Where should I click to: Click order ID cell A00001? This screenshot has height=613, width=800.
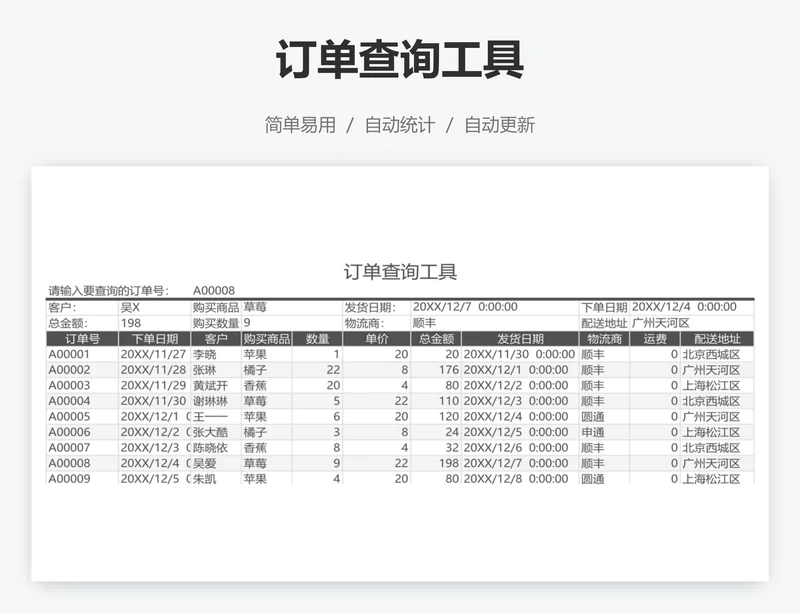[70, 354]
